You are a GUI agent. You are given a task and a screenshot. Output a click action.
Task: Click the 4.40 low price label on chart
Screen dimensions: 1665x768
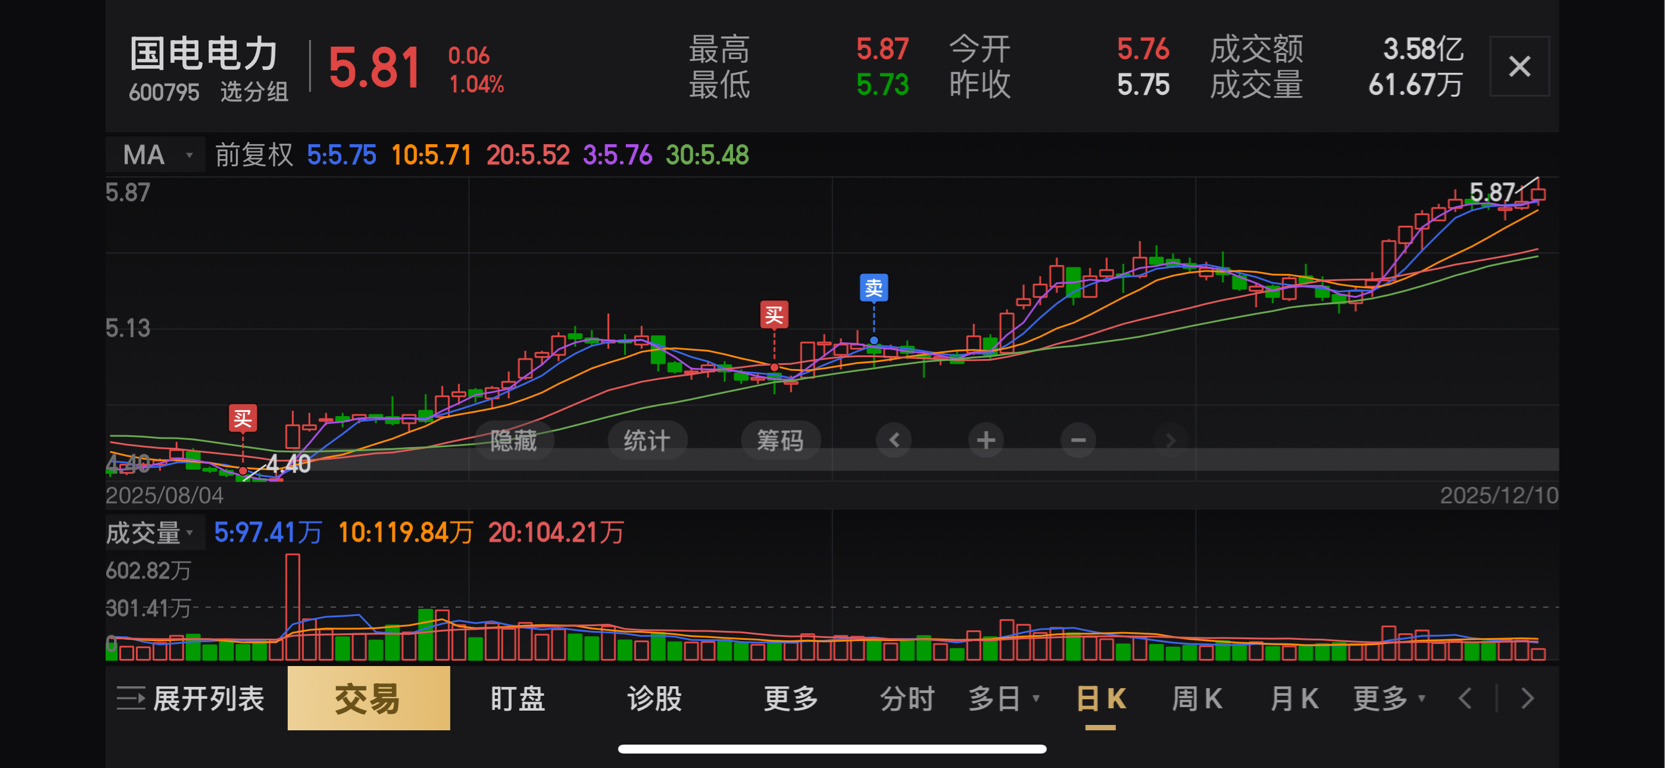pyautogui.click(x=288, y=464)
